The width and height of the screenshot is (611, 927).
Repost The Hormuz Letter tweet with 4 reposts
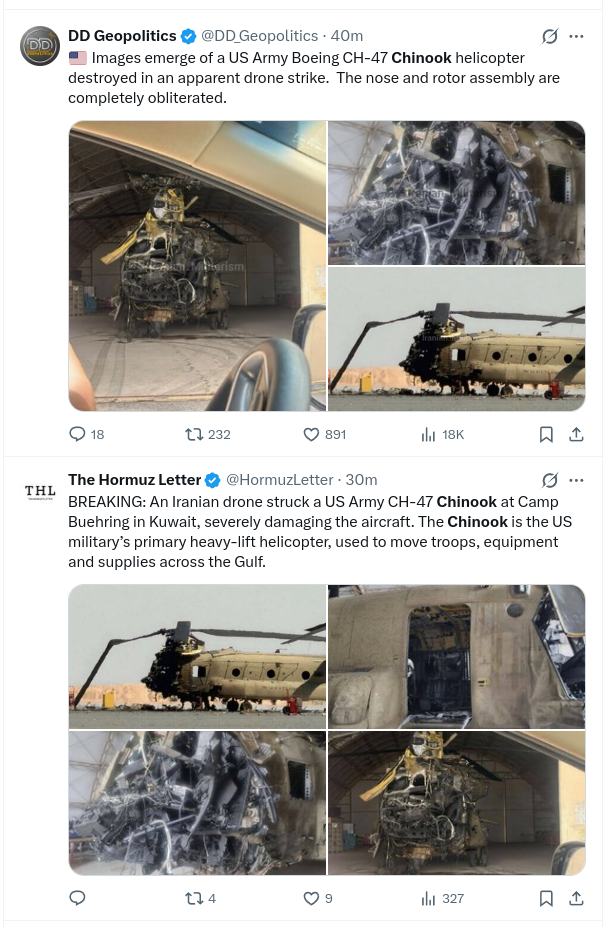201,899
